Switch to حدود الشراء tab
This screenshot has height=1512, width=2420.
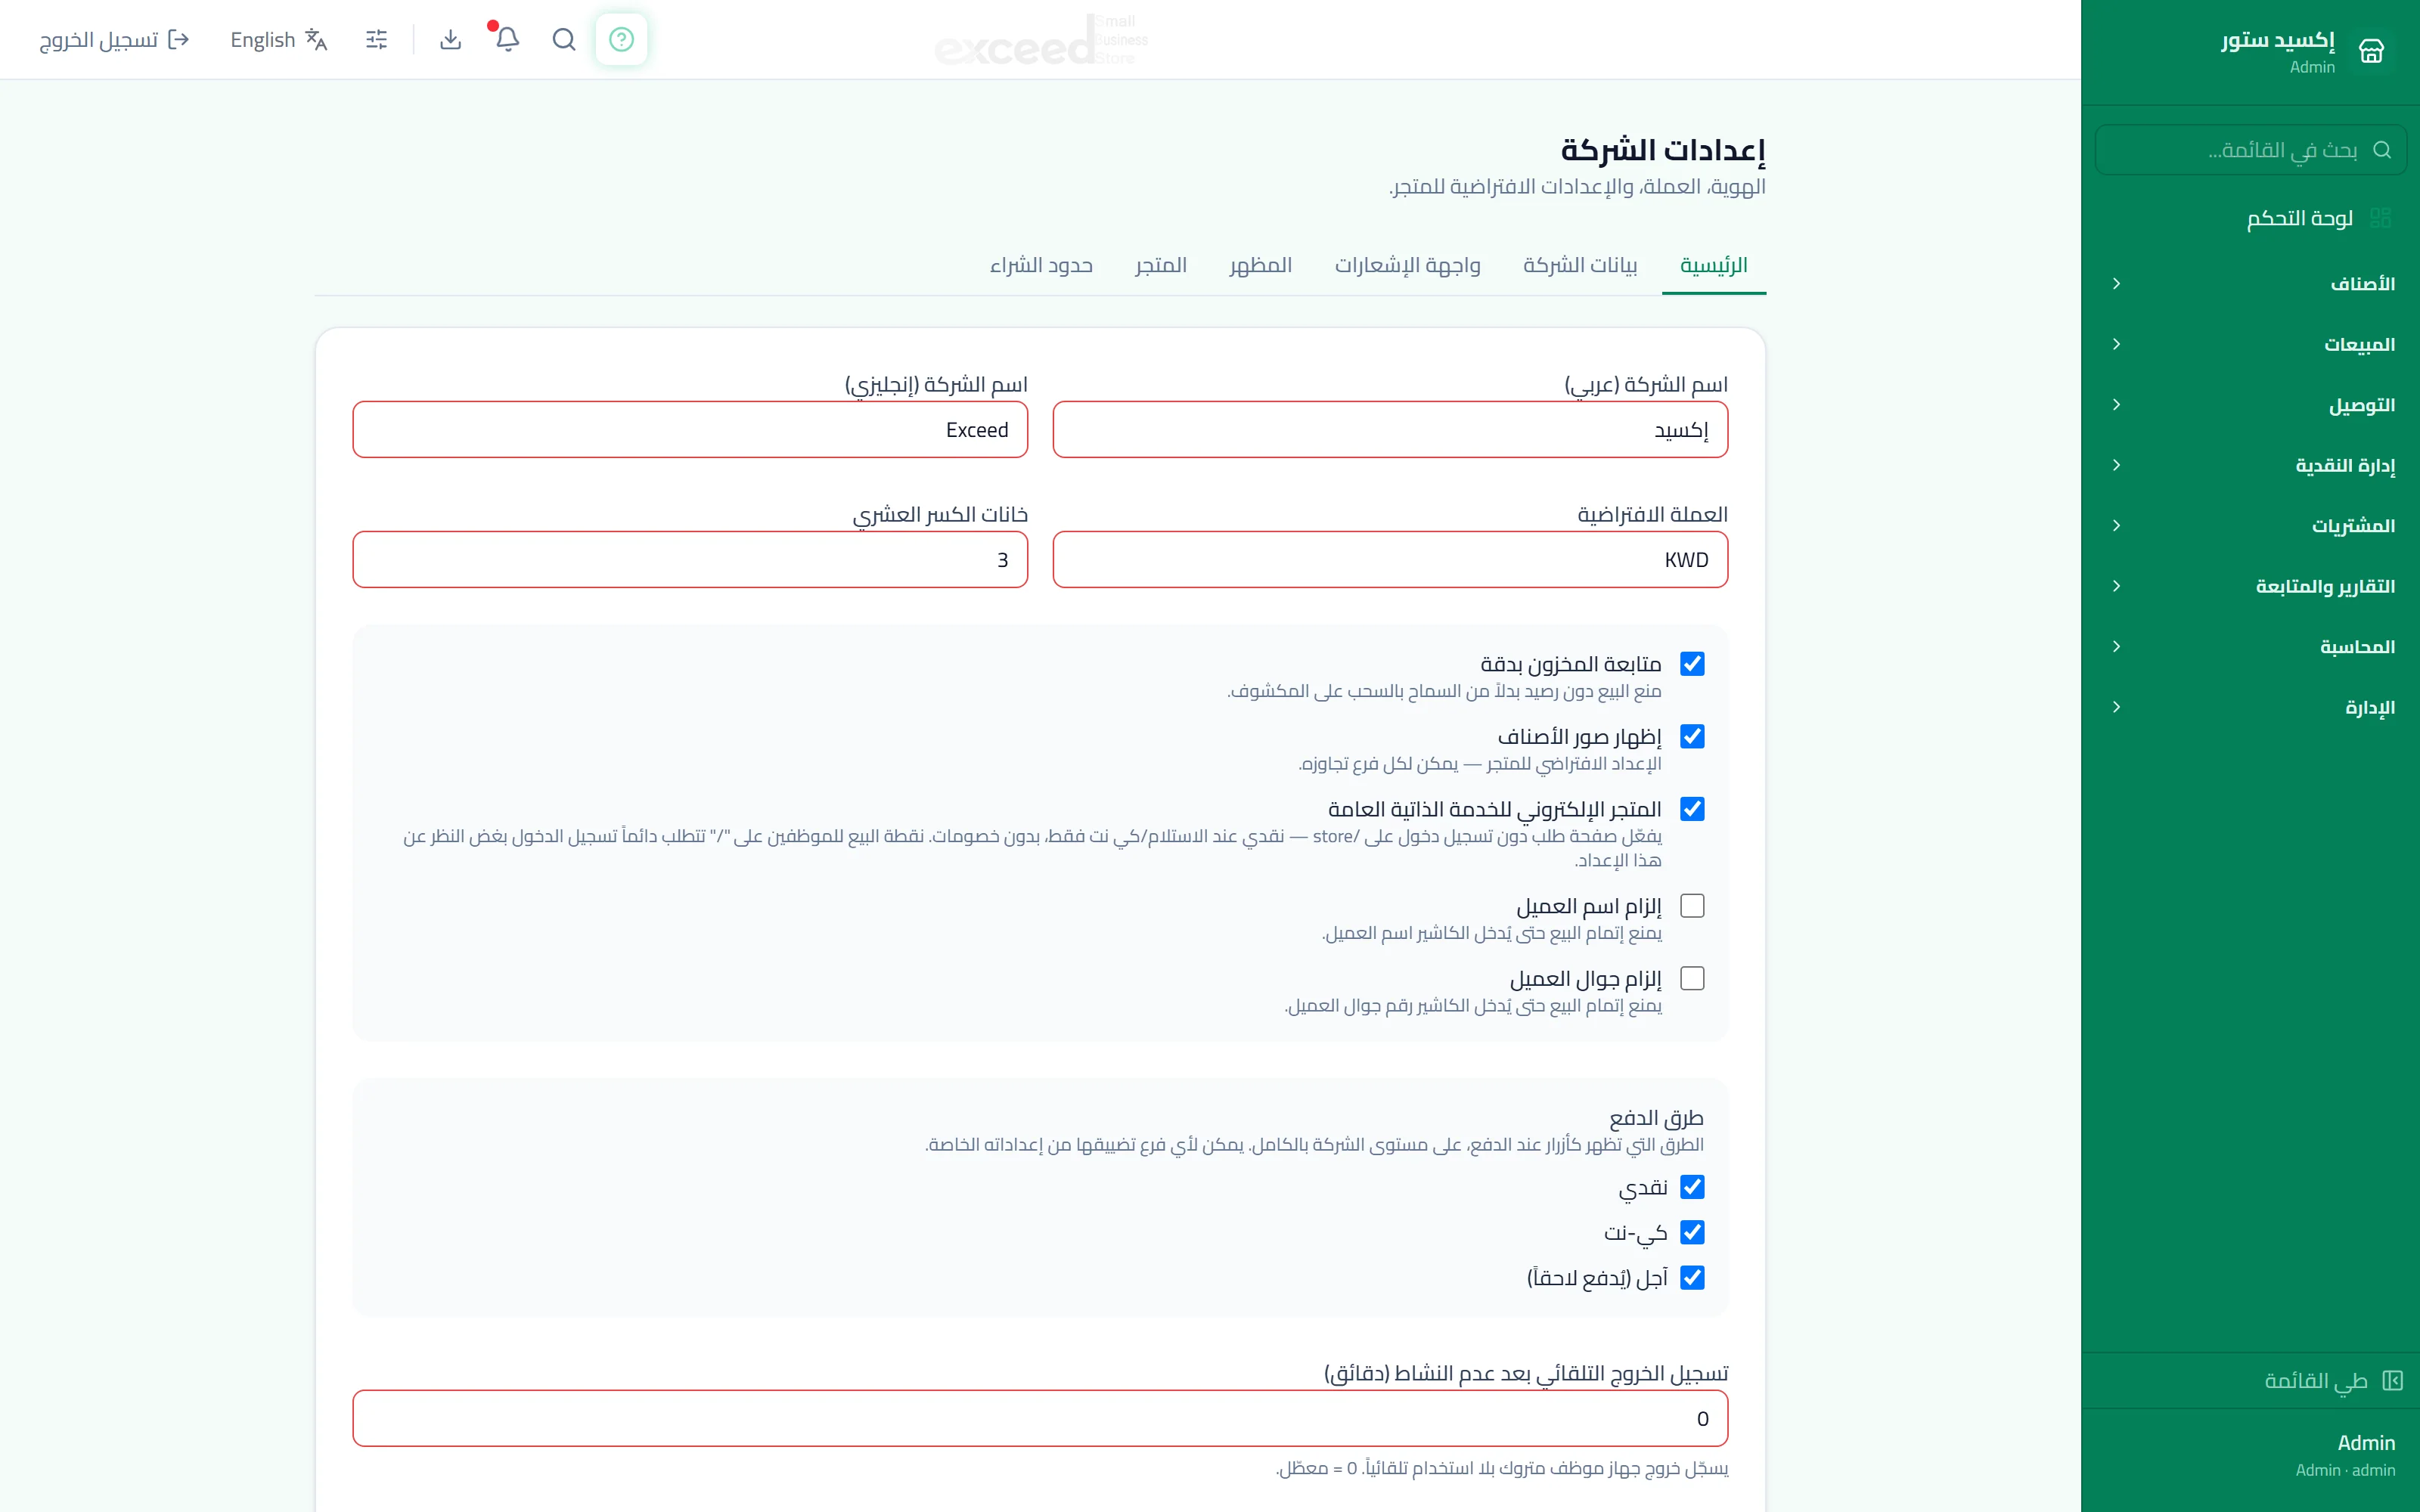click(x=1041, y=265)
